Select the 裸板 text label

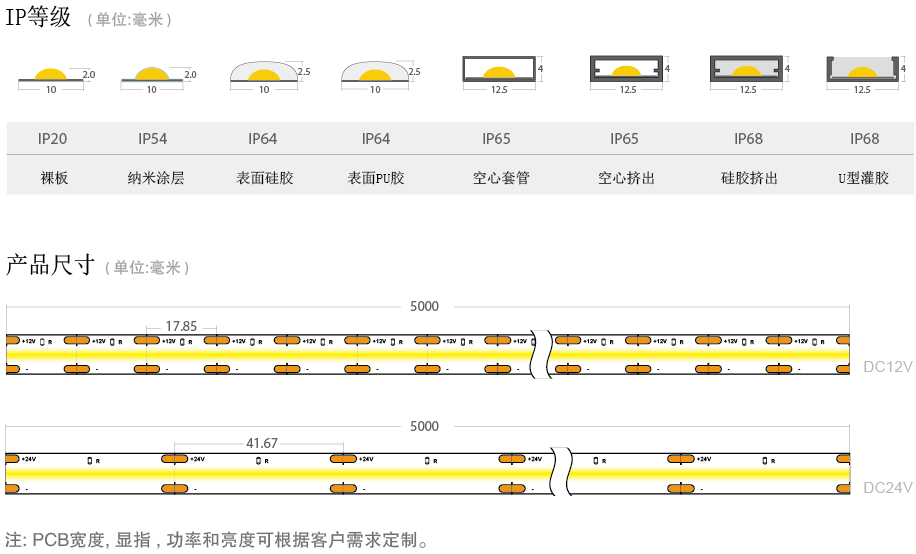click(54, 179)
